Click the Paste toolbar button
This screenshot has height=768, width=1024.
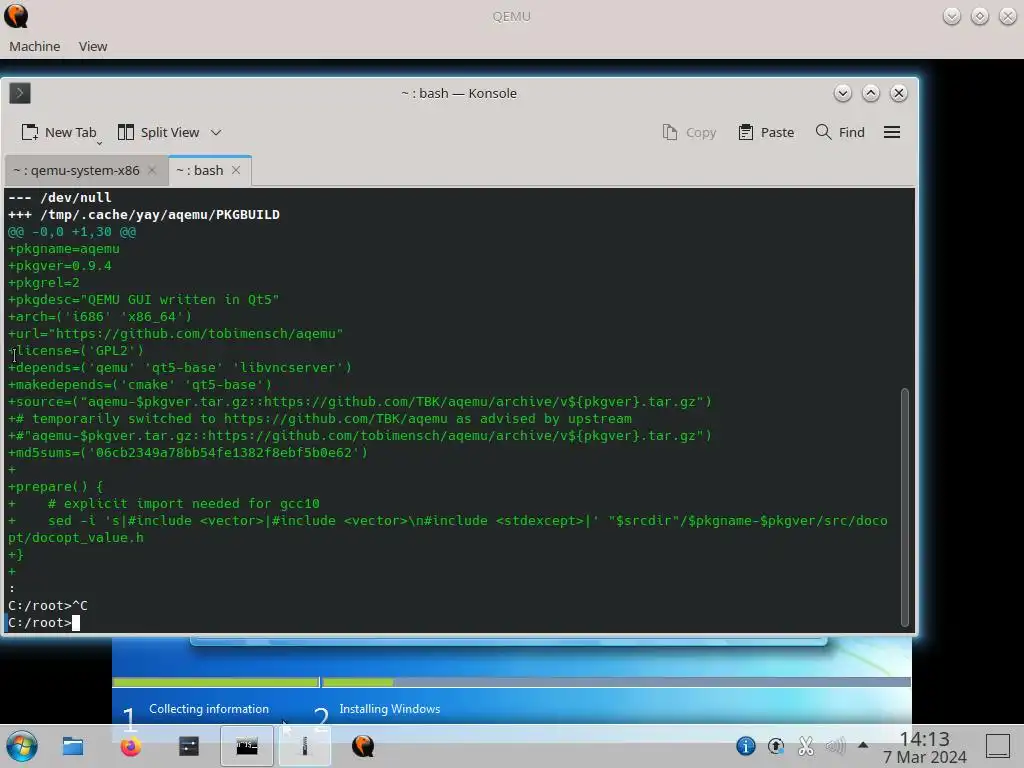pos(766,133)
